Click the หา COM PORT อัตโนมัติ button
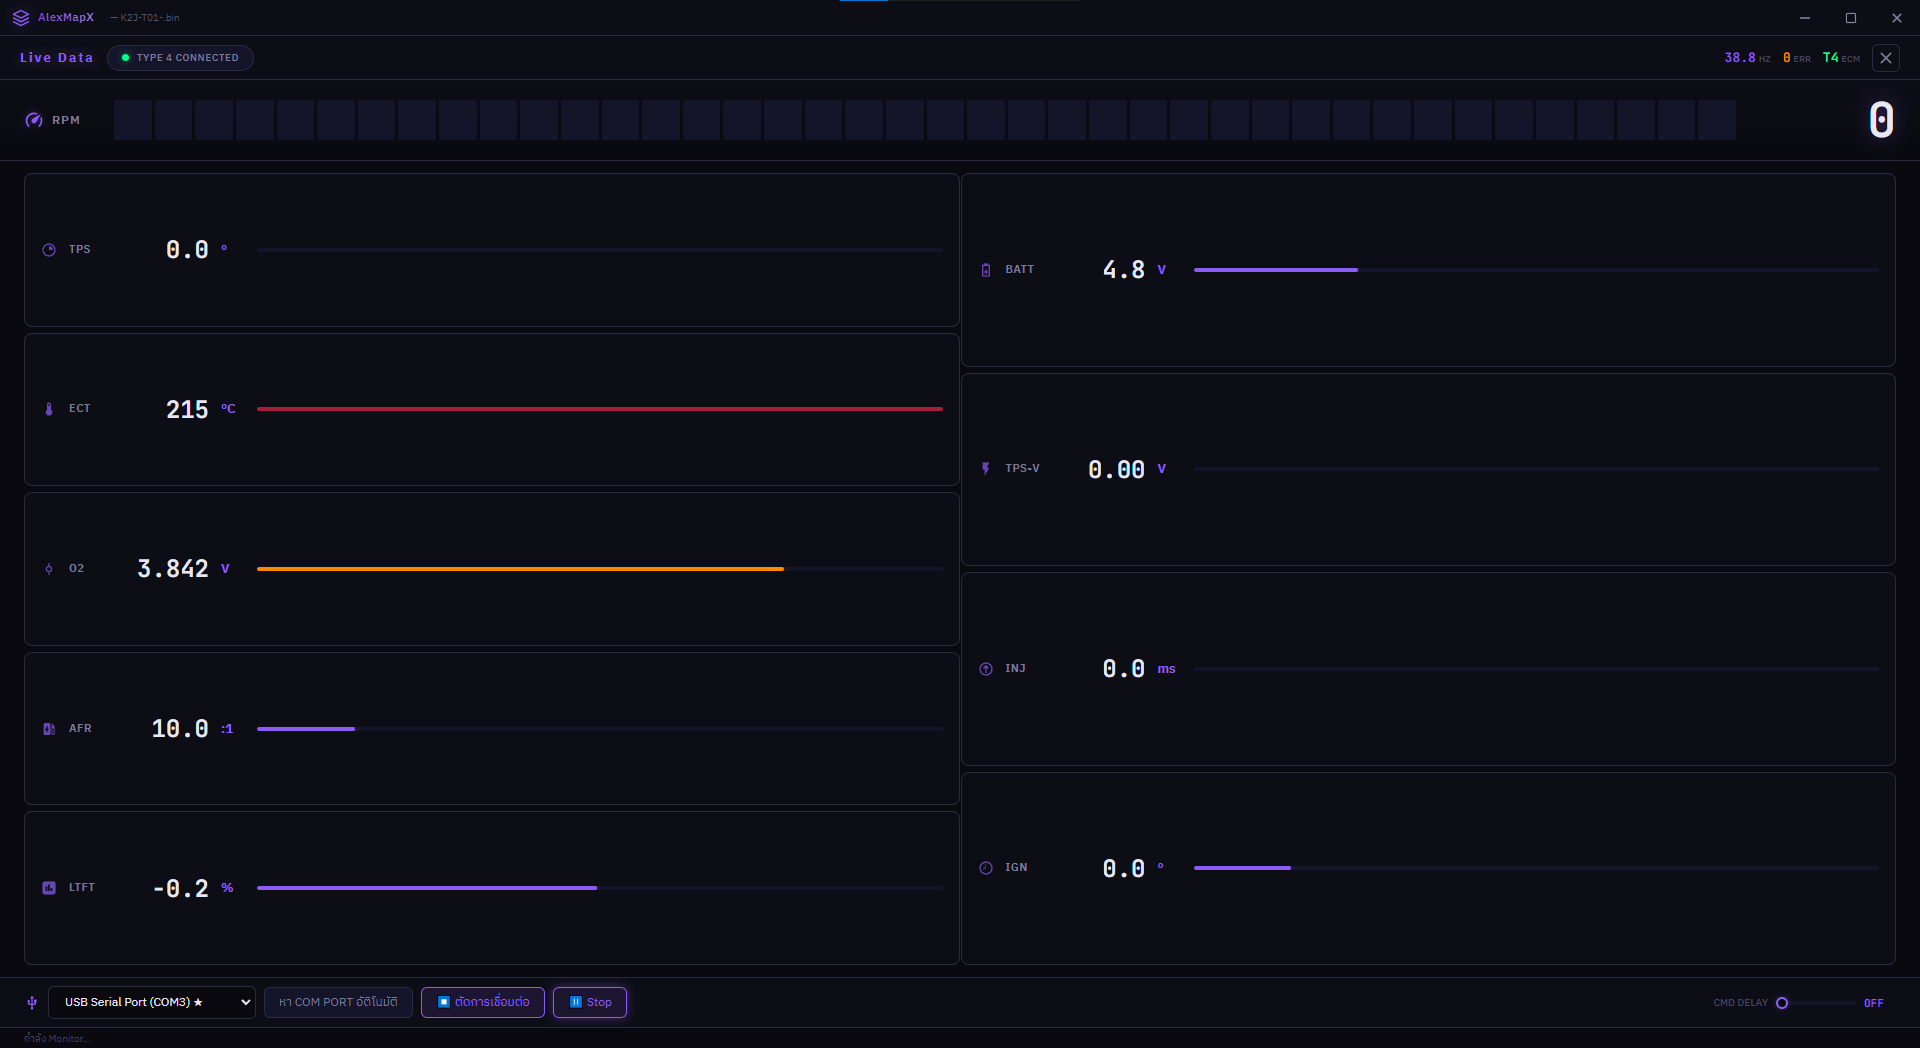 [x=338, y=1002]
